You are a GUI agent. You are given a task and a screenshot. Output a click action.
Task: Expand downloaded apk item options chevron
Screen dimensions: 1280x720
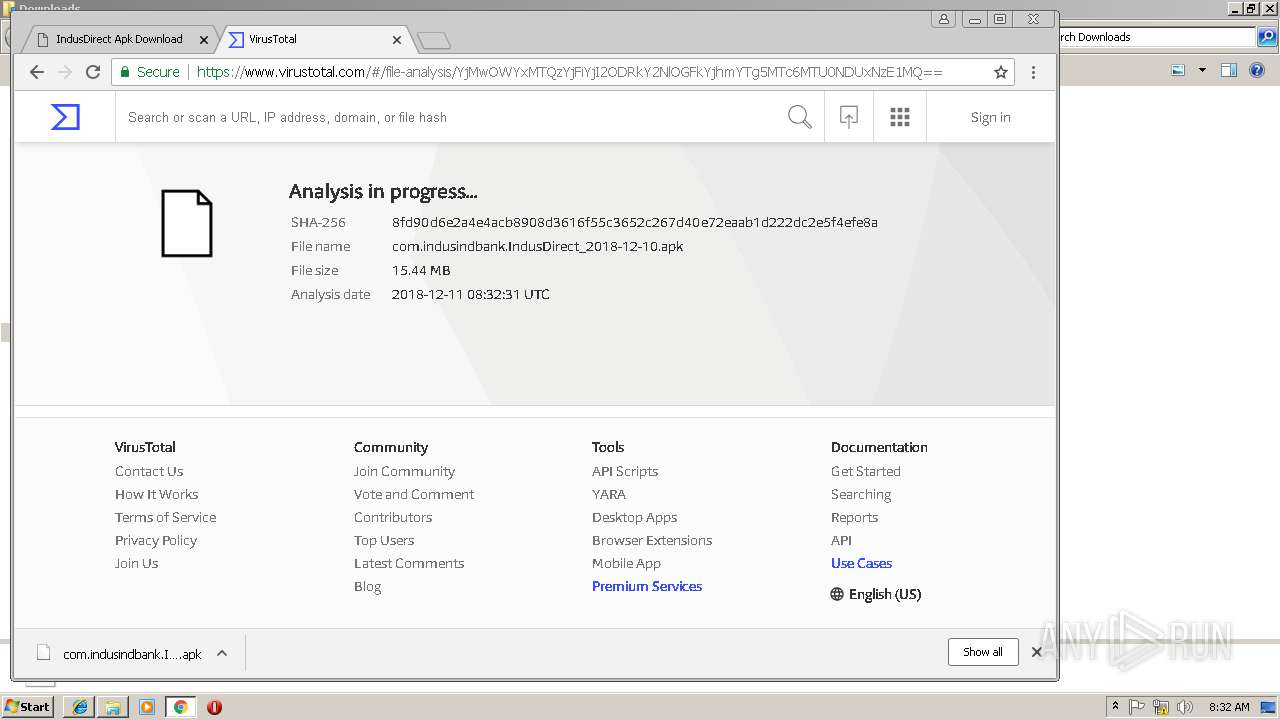pos(222,653)
